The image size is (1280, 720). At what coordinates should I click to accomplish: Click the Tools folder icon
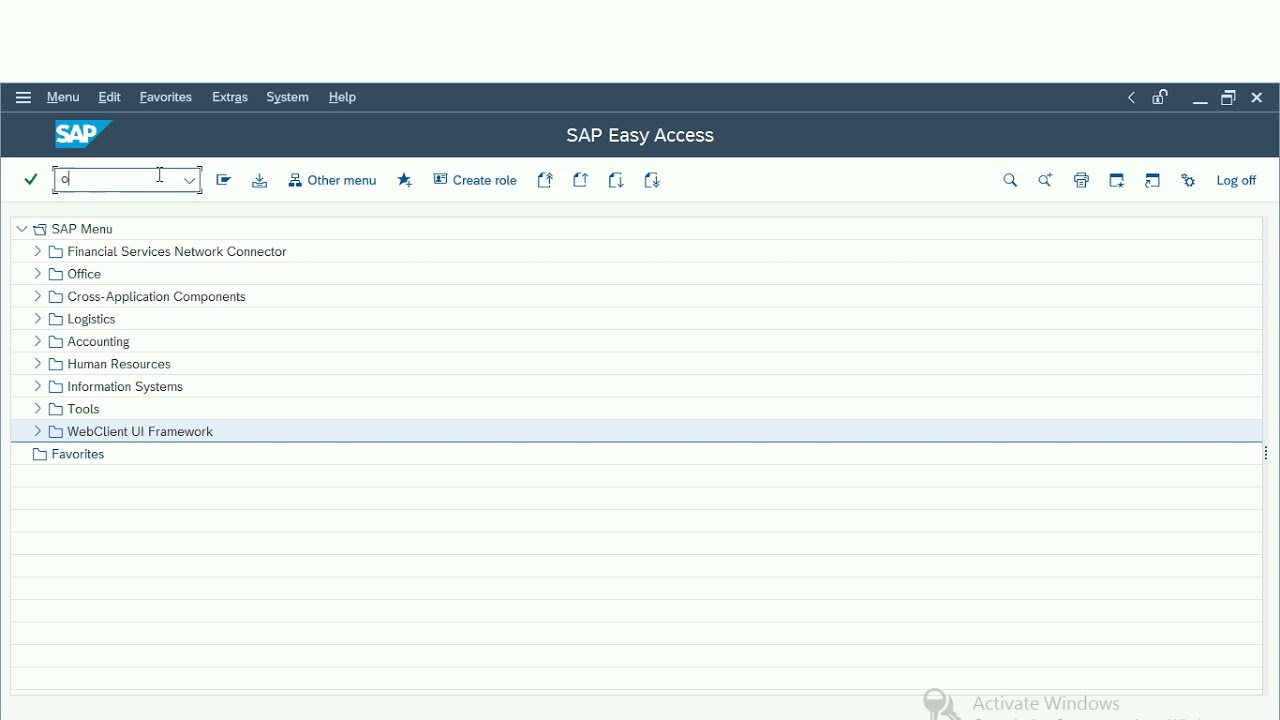click(56, 409)
